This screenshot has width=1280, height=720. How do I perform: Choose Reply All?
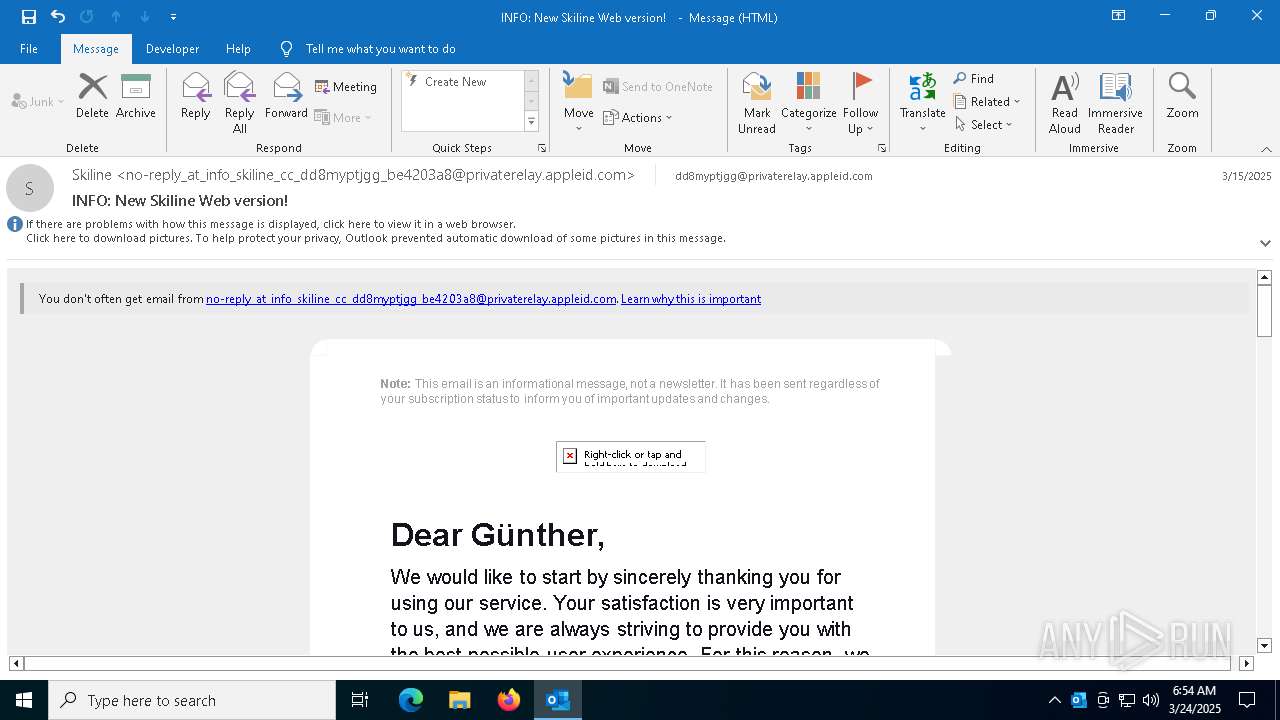(240, 103)
